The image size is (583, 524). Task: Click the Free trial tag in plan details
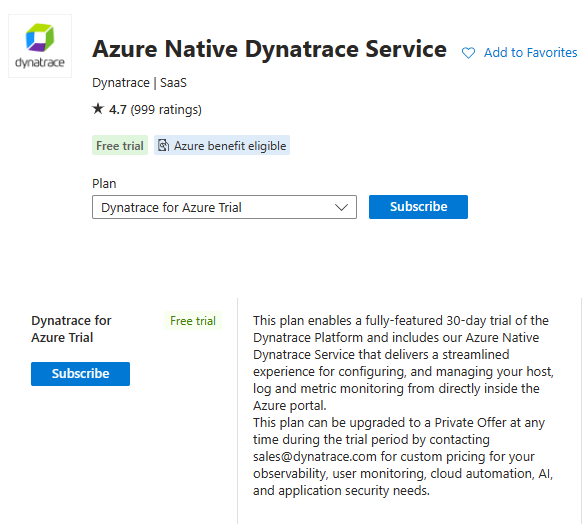click(x=193, y=321)
